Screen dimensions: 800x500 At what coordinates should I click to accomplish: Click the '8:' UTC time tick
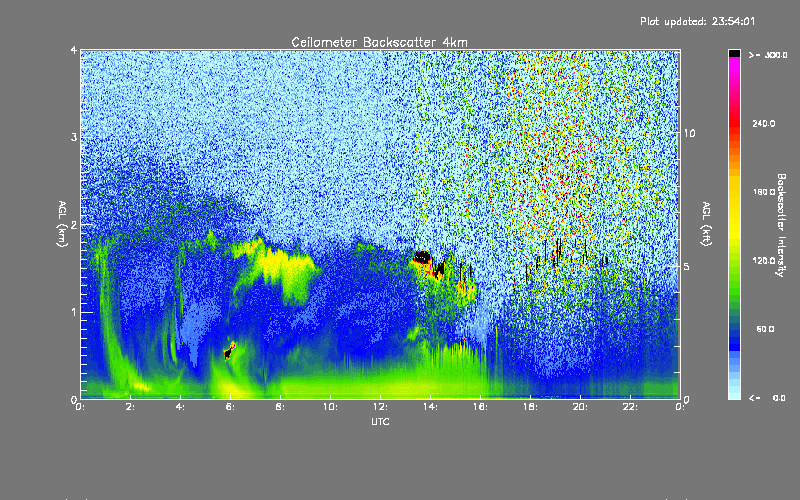coord(280,407)
